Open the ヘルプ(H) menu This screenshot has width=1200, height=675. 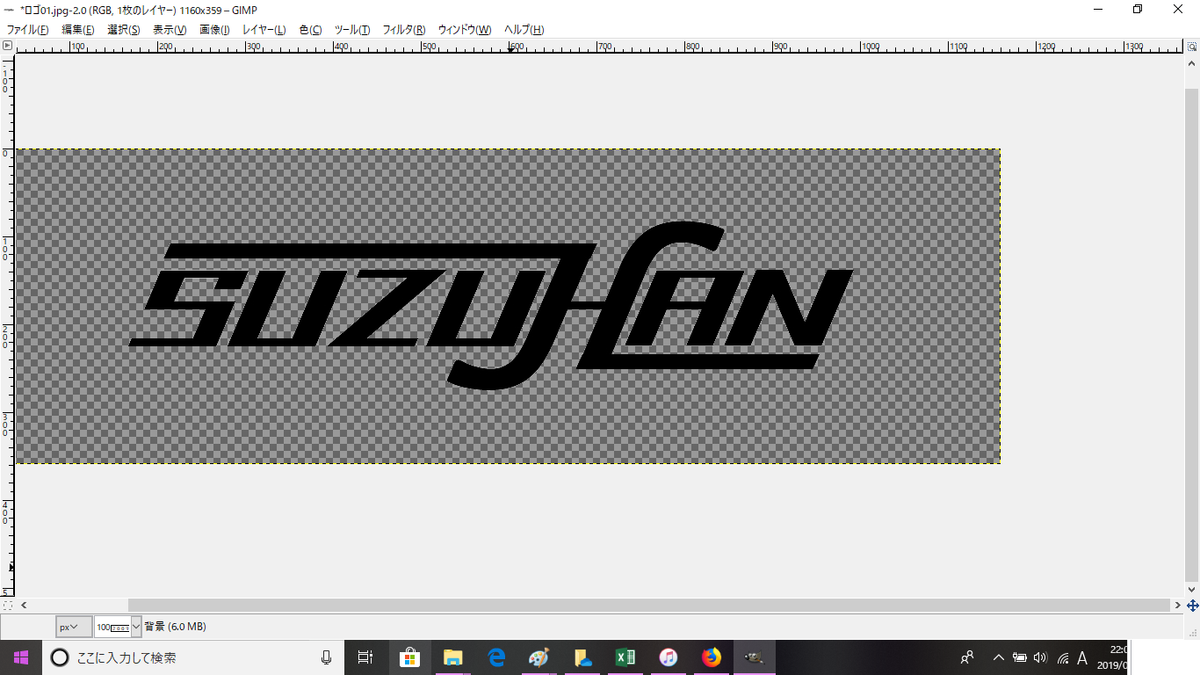coord(524,30)
